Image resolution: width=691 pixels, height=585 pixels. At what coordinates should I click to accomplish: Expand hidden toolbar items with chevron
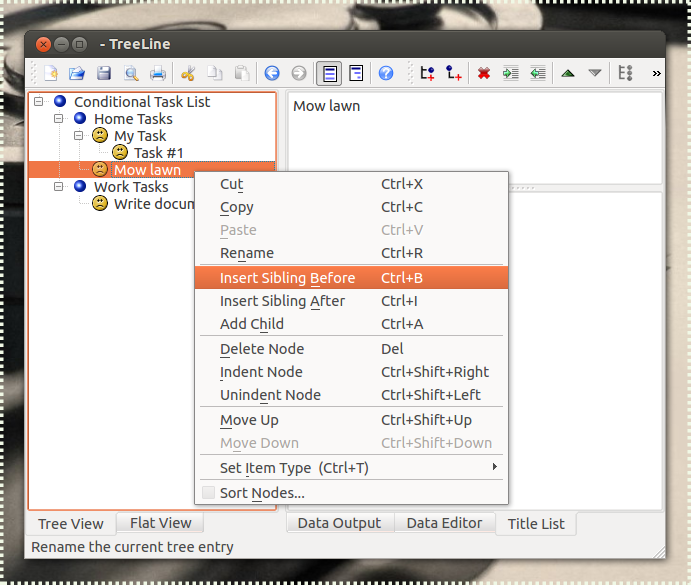(657, 73)
